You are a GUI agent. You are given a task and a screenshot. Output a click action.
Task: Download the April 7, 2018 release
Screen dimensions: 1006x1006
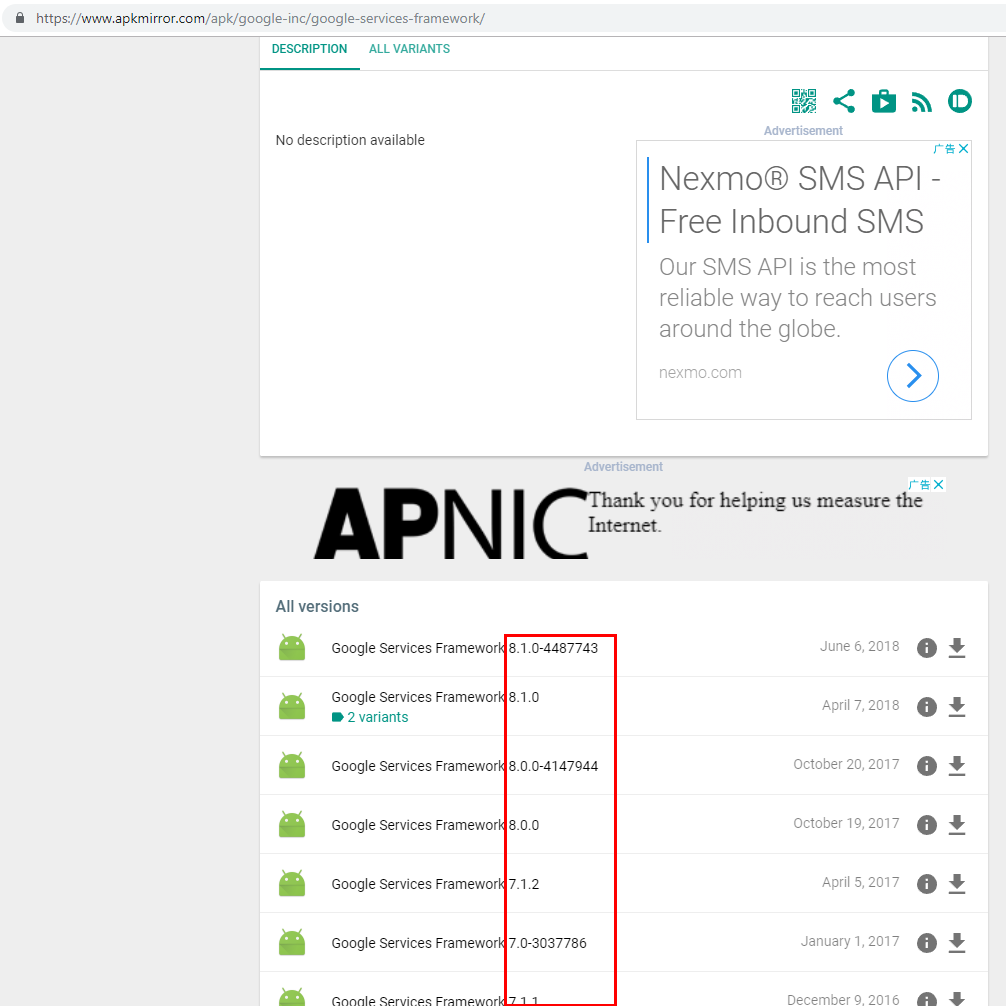click(957, 706)
